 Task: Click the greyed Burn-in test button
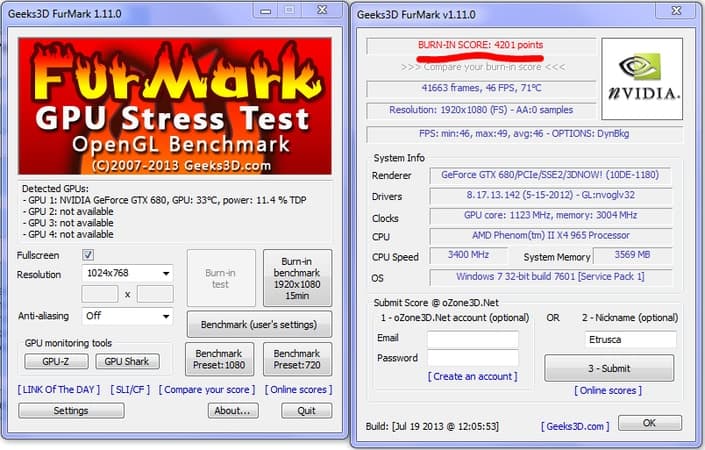[221, 278]
